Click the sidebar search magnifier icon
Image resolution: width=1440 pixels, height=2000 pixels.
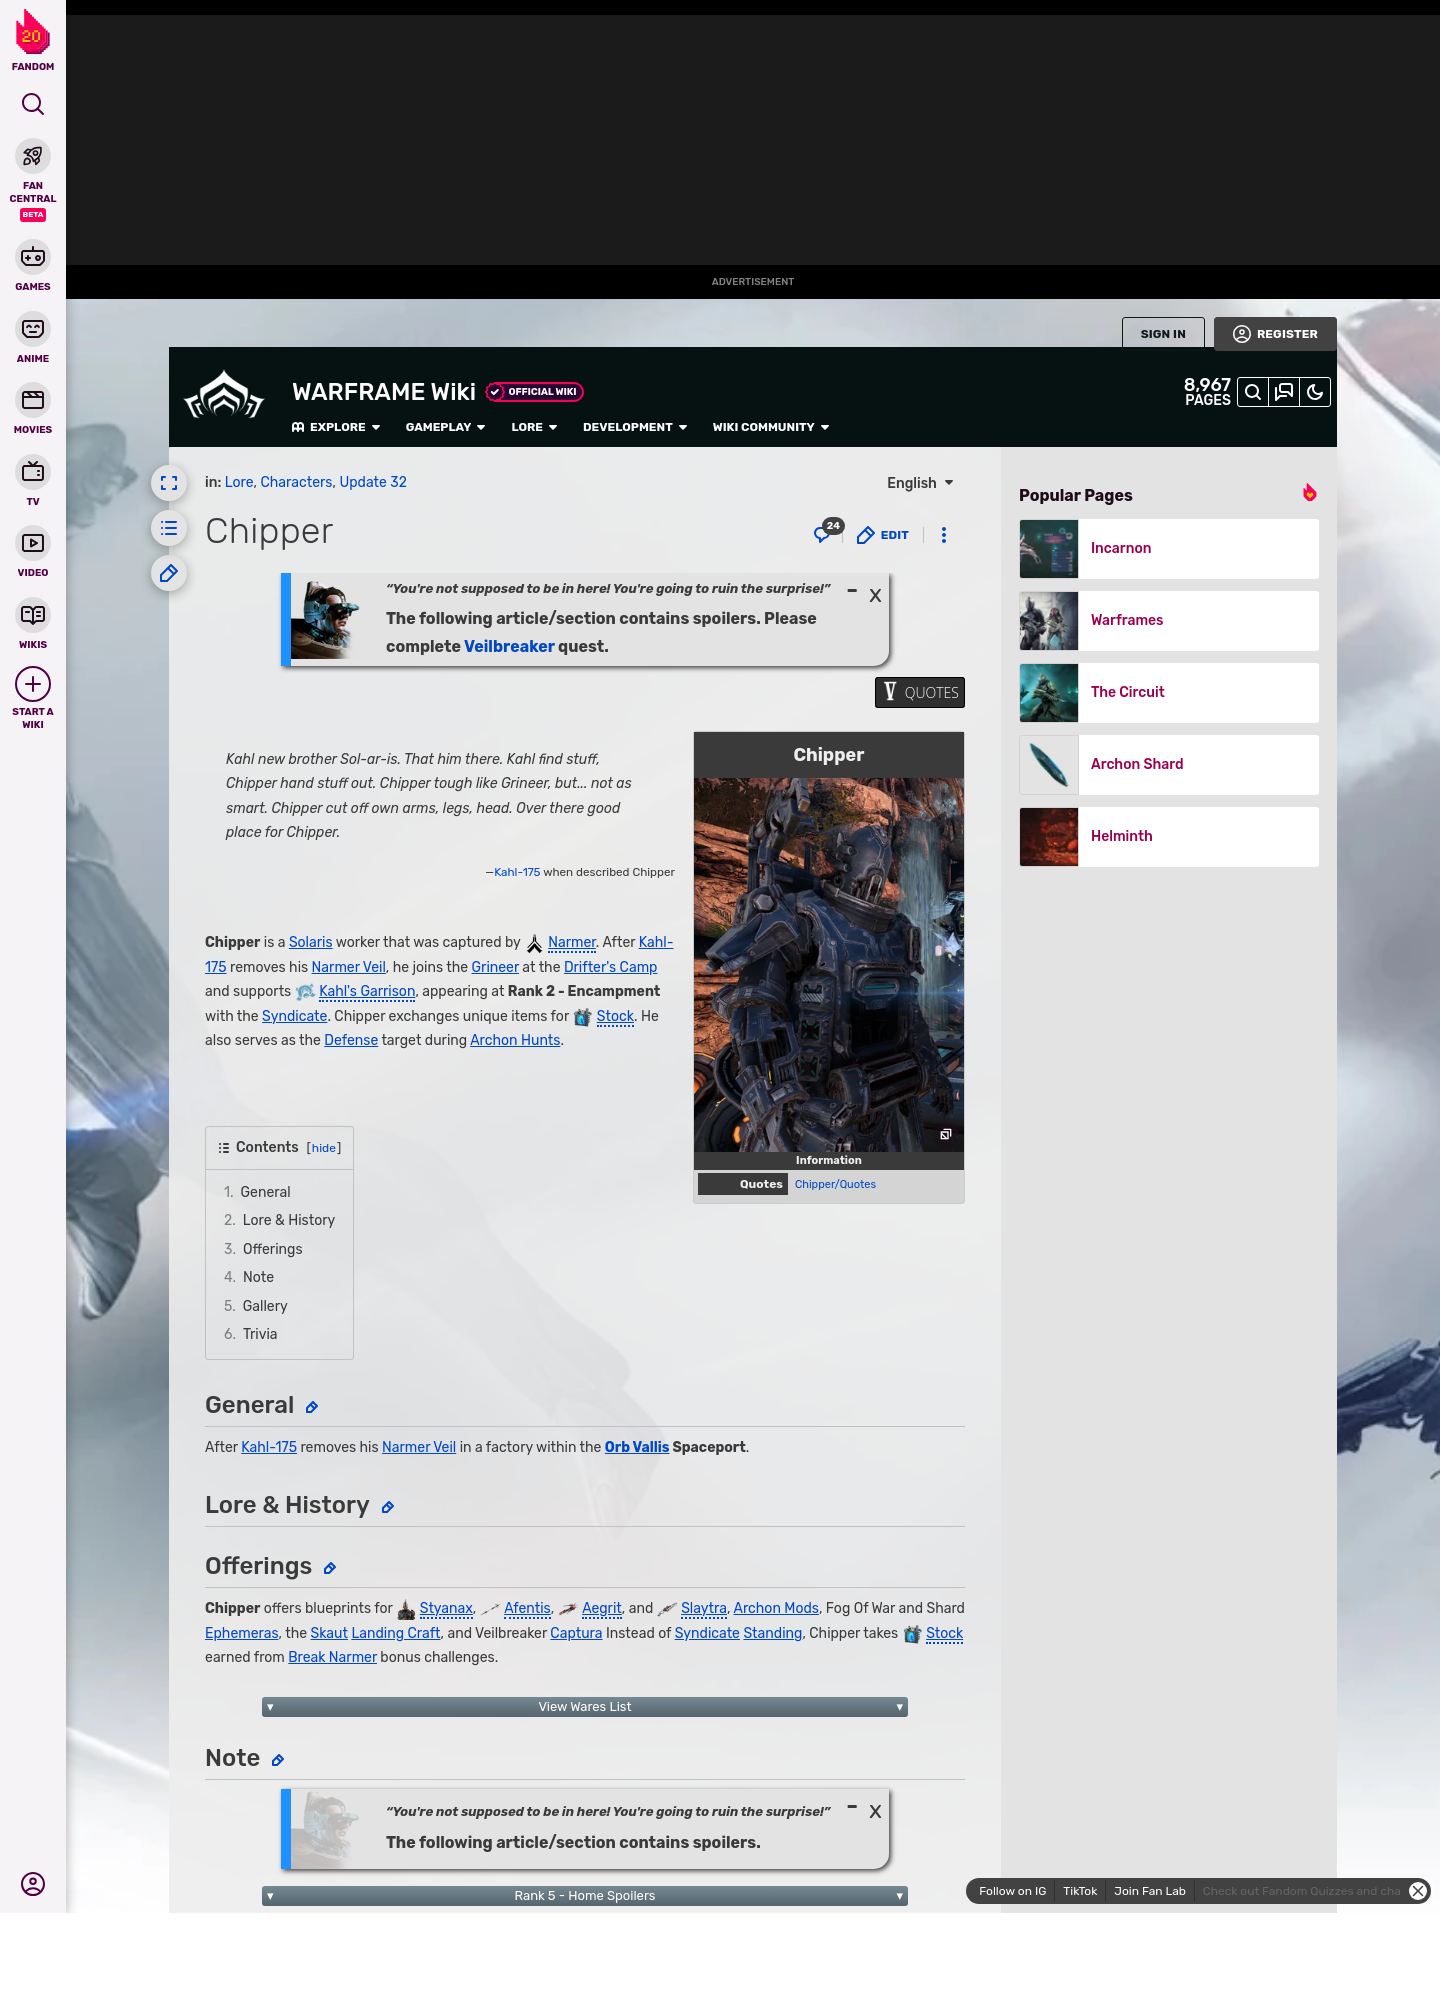(33, 104)
